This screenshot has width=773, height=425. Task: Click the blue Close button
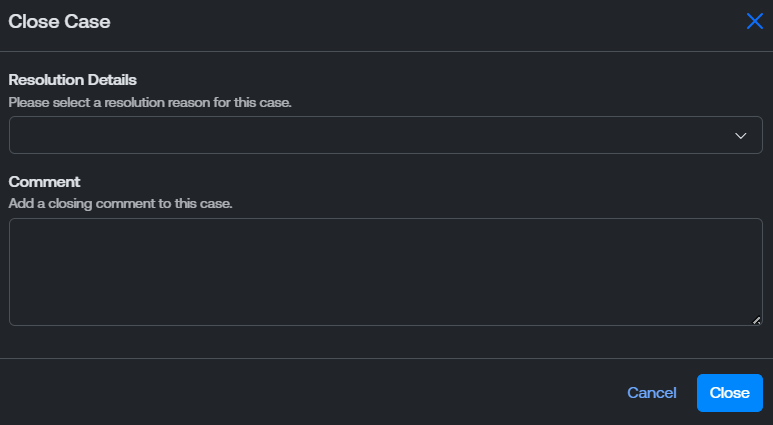(730, 393)
